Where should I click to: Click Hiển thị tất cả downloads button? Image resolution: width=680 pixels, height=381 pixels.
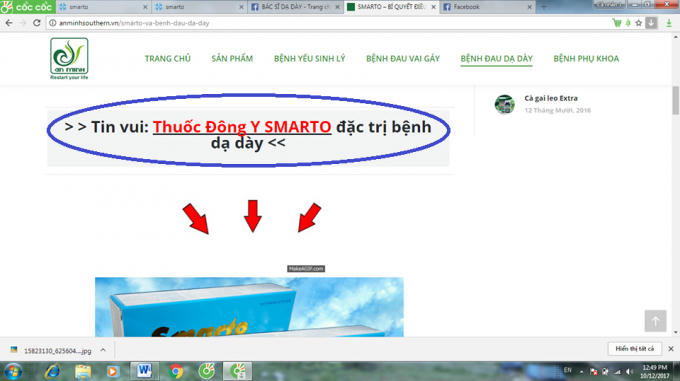pyautogui.click(x=634, y=348)
